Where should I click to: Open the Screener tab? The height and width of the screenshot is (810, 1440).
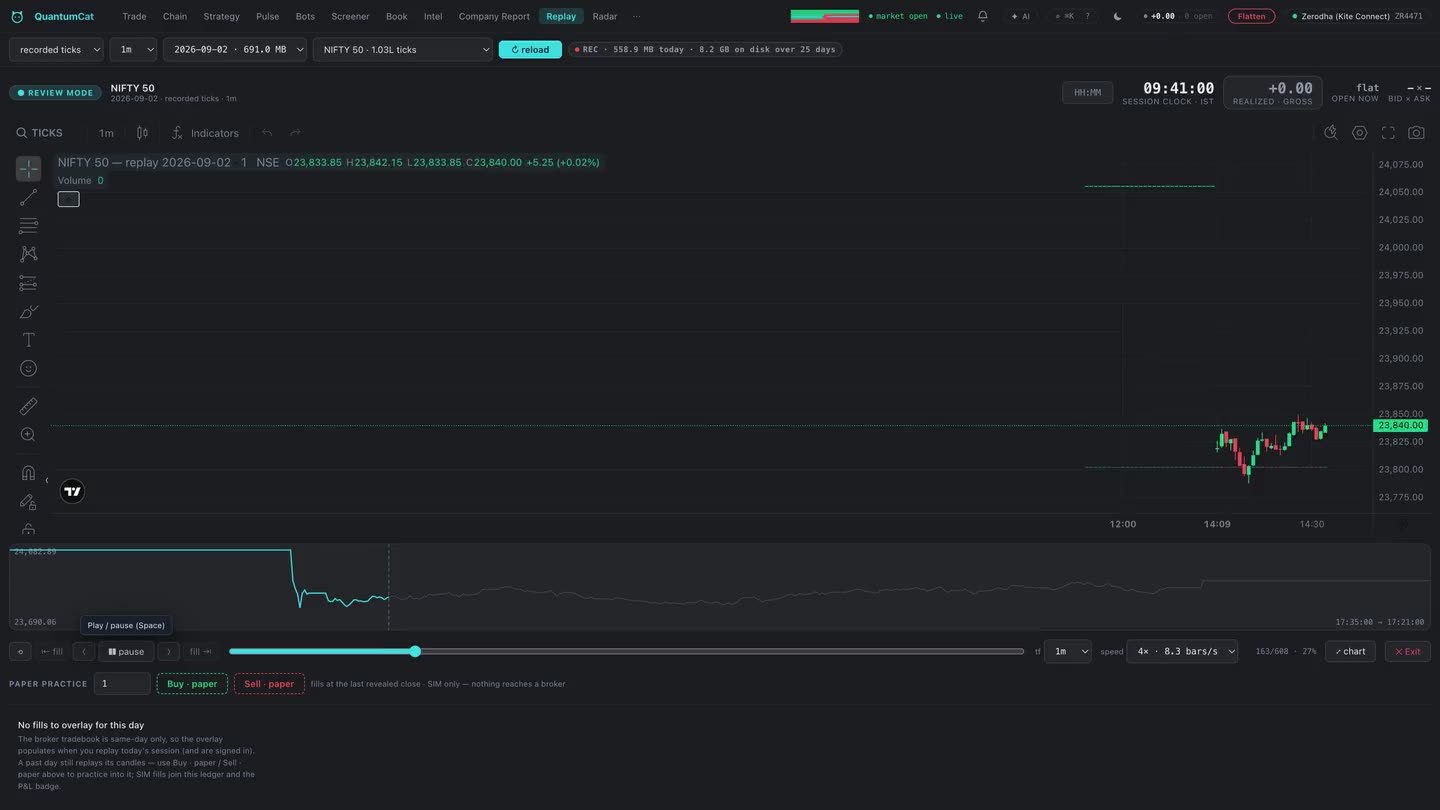point(350,16)
